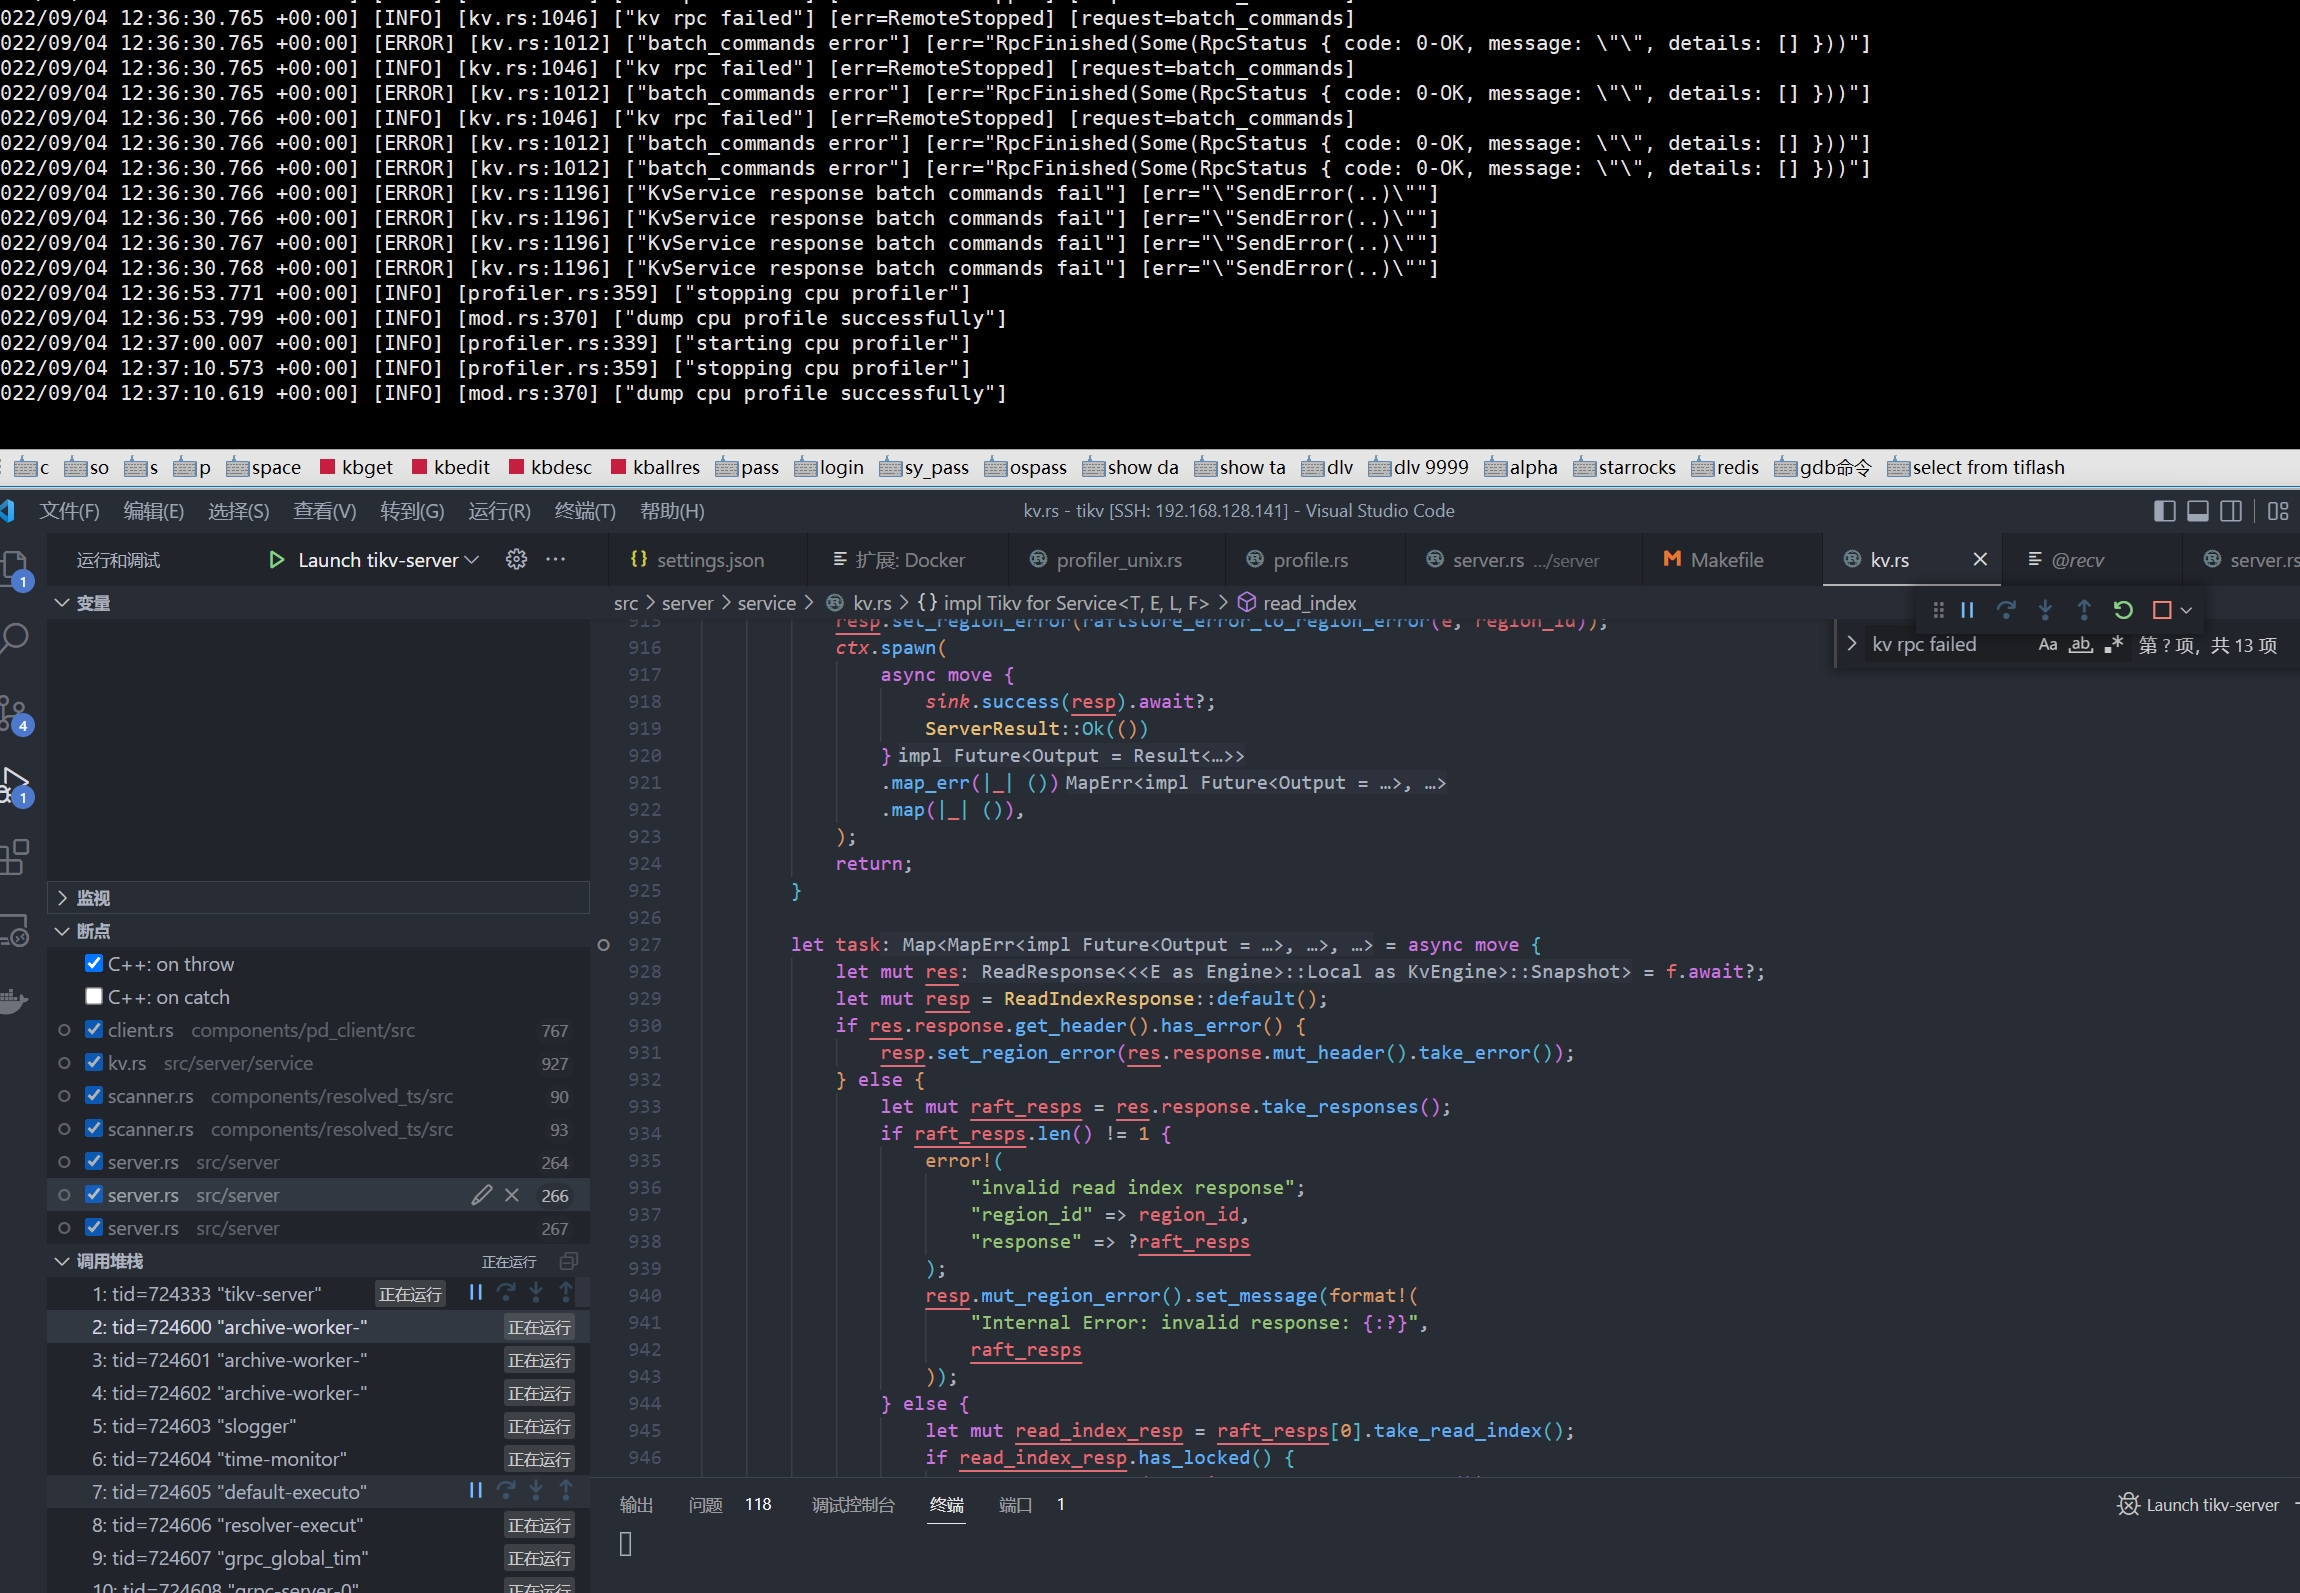Toggle bottom panel layout icon
The image size is (2300, 1593).
point(2198,511)
